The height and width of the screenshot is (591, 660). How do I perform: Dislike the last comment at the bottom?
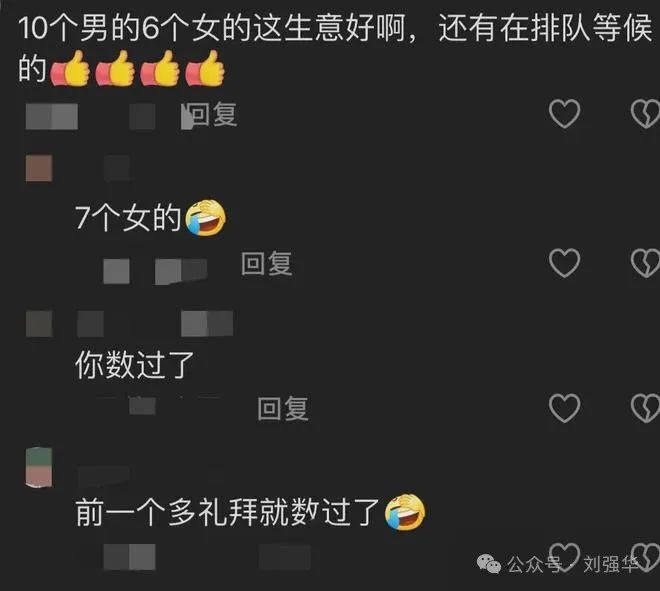pyautogui.click(x=645, y=556)
